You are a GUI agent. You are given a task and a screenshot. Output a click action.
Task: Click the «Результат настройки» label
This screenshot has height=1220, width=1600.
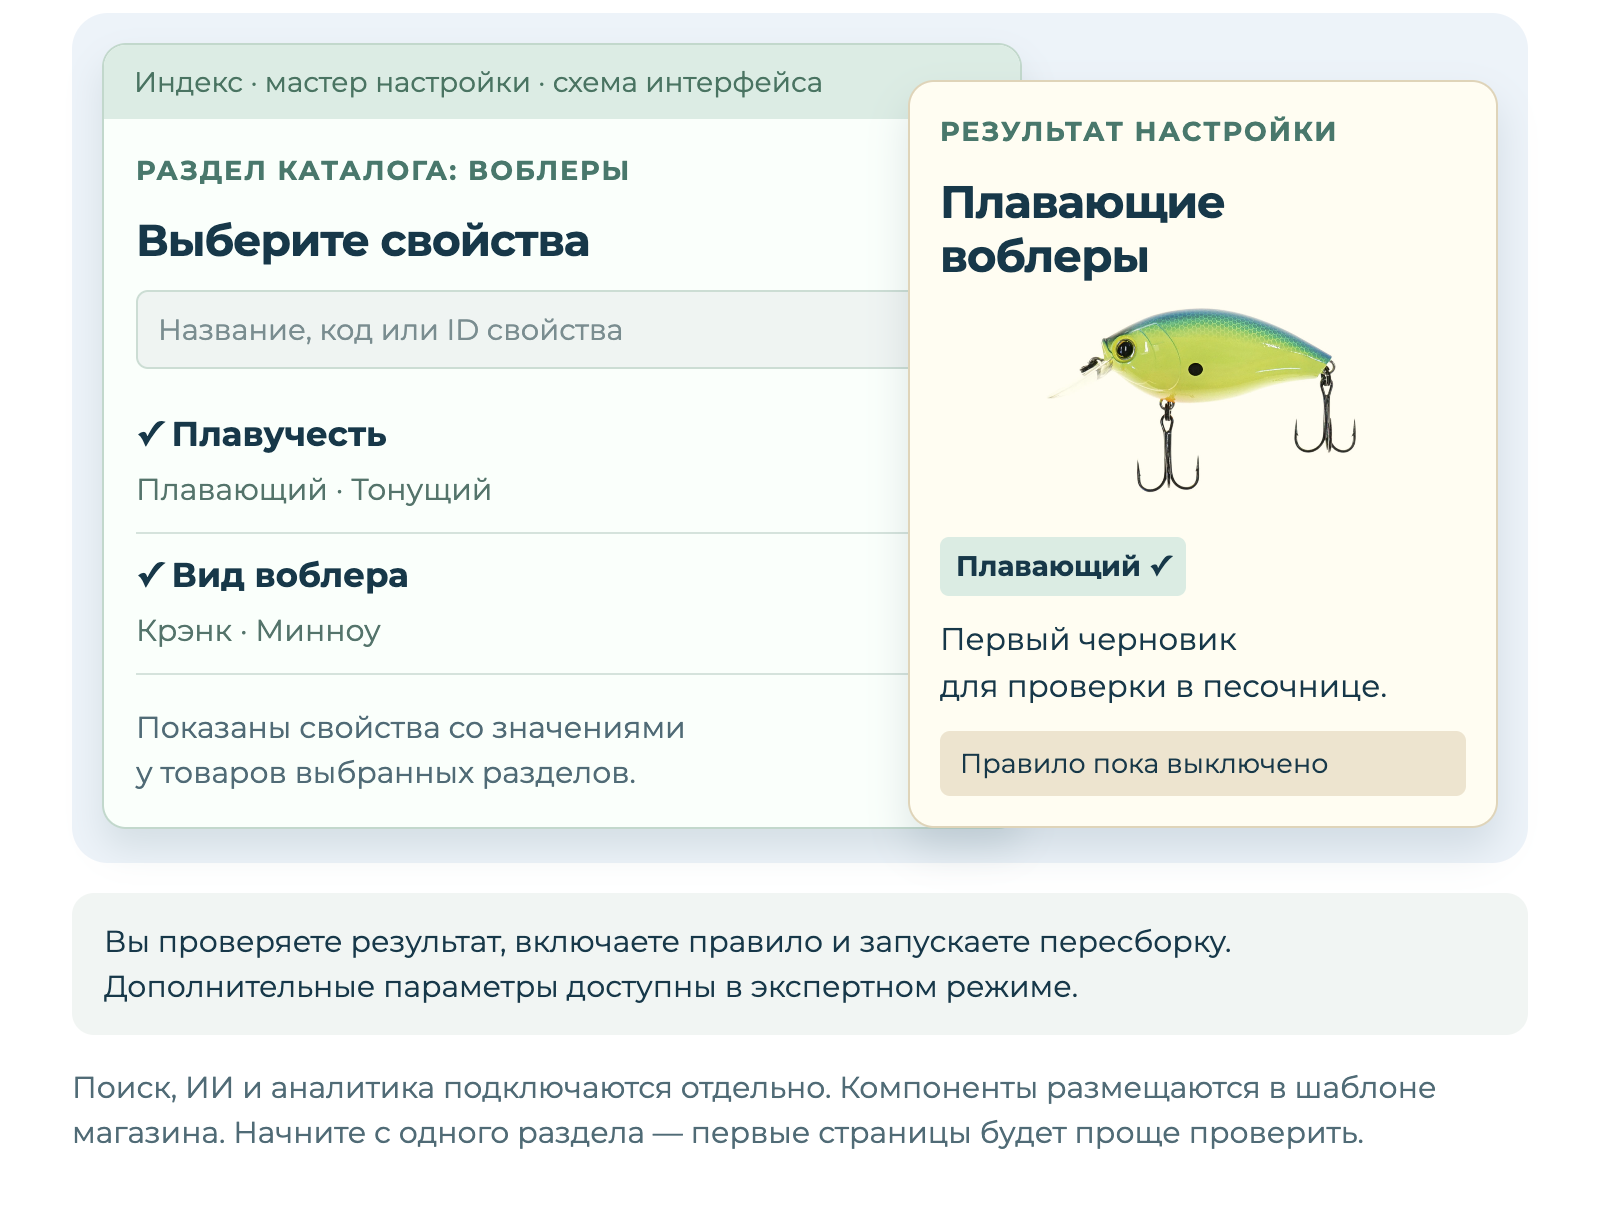[1138, 132]
